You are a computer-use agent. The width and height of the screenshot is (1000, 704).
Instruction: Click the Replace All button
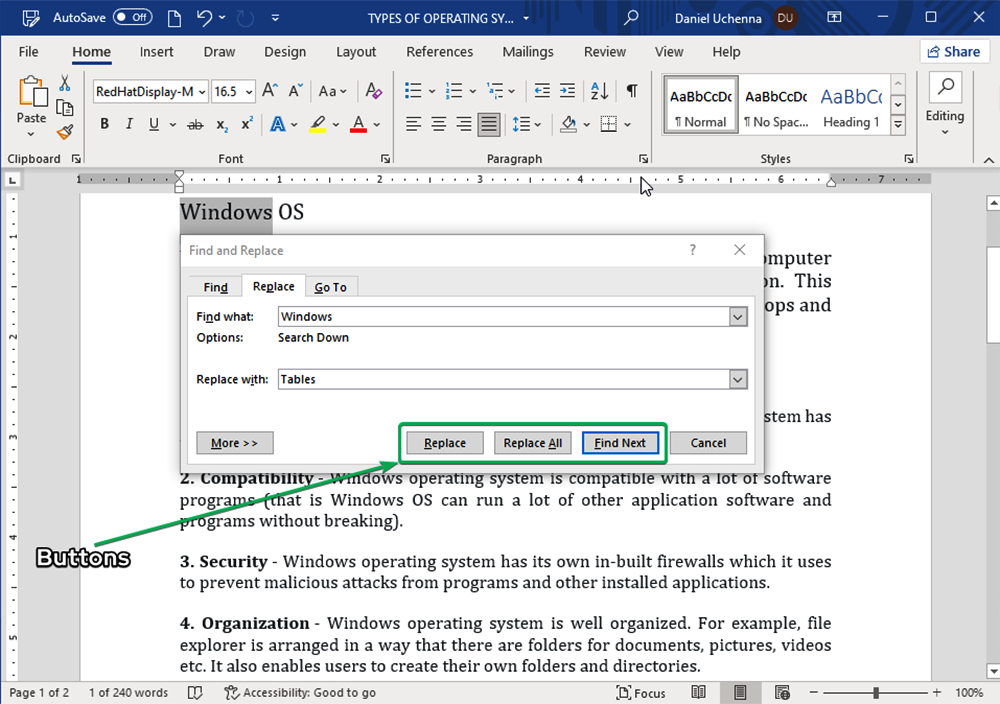click(532, 443)
